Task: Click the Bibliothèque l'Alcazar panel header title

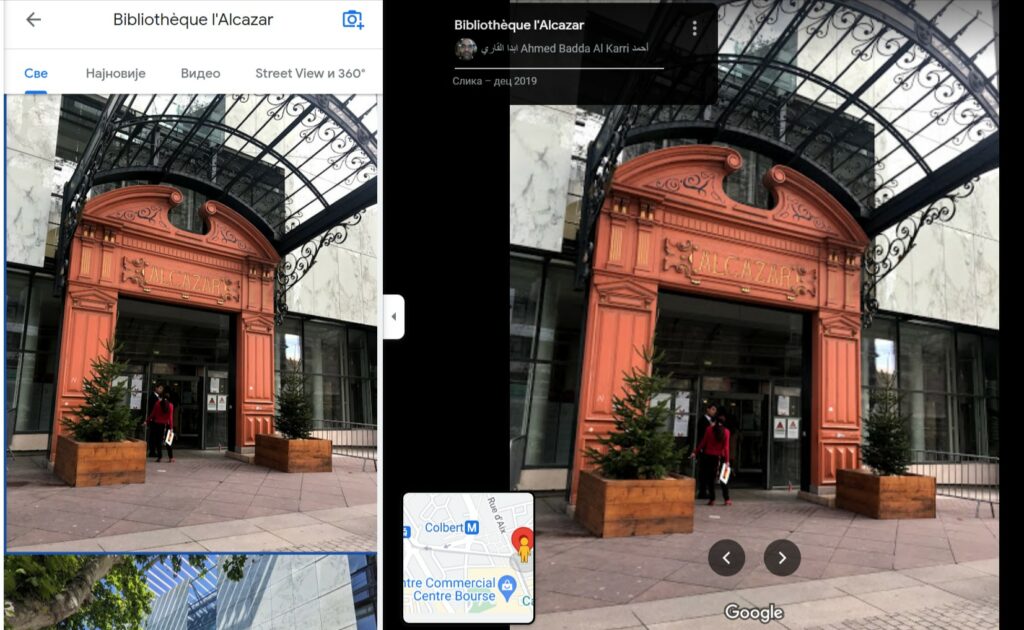Action: pos(193,20)
